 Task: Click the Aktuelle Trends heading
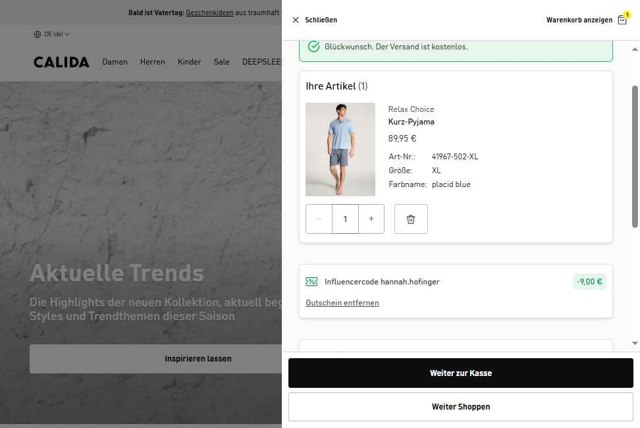click(x=117, y=273)
